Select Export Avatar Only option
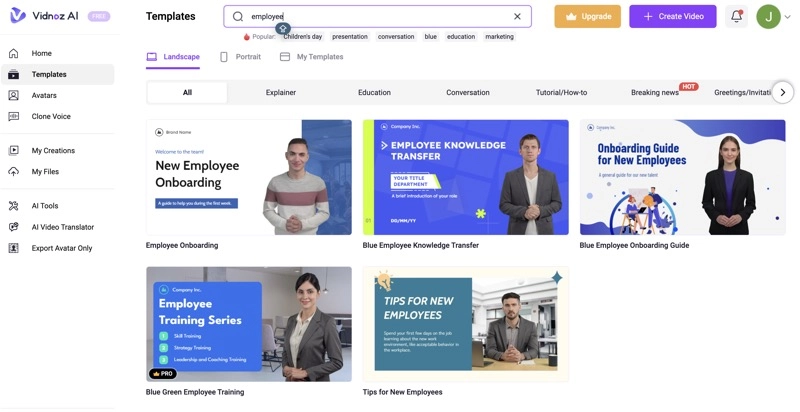800x412 pixels. (61, 248)
